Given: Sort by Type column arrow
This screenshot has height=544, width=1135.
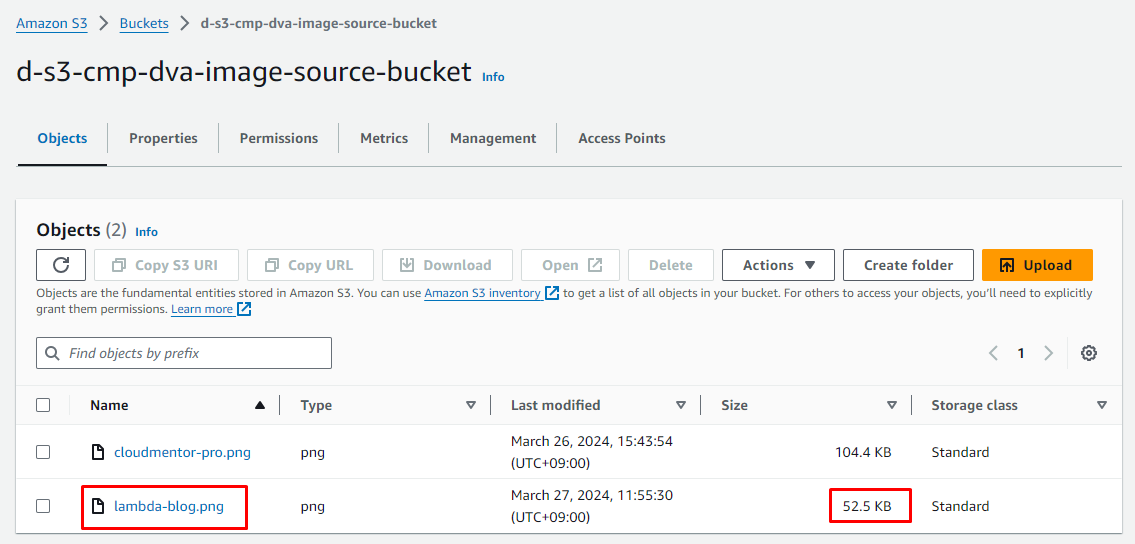Looking at the screenshot, I should [471, 405].
